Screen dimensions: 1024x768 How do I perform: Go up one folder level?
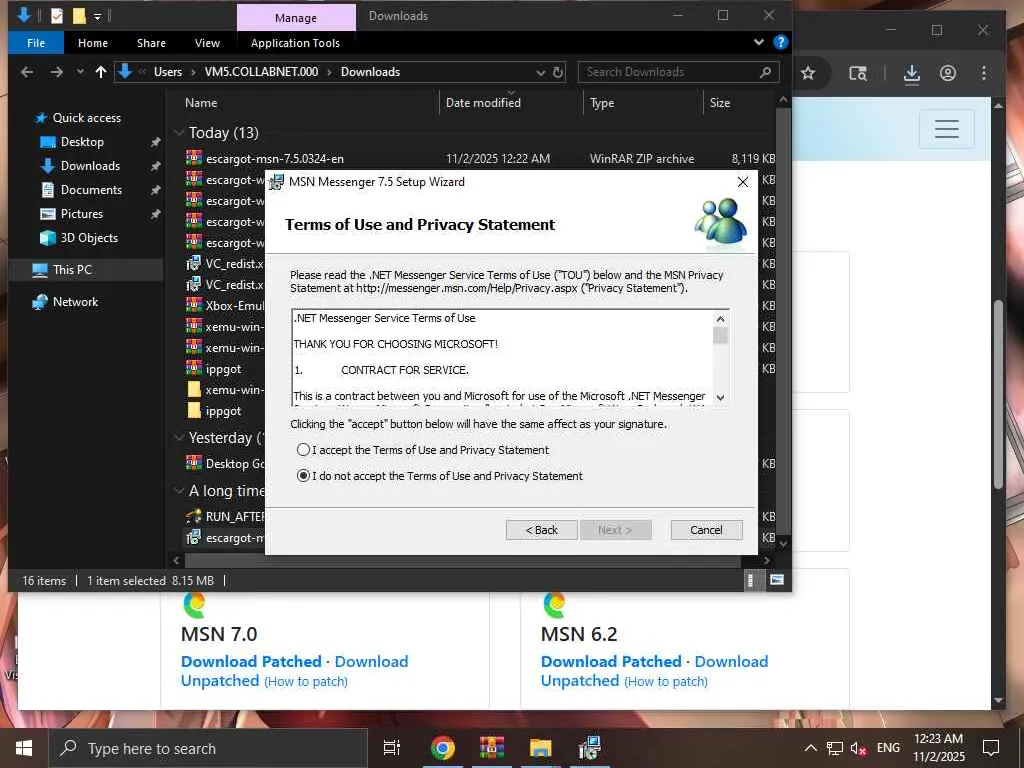click(x=101, y=72)
